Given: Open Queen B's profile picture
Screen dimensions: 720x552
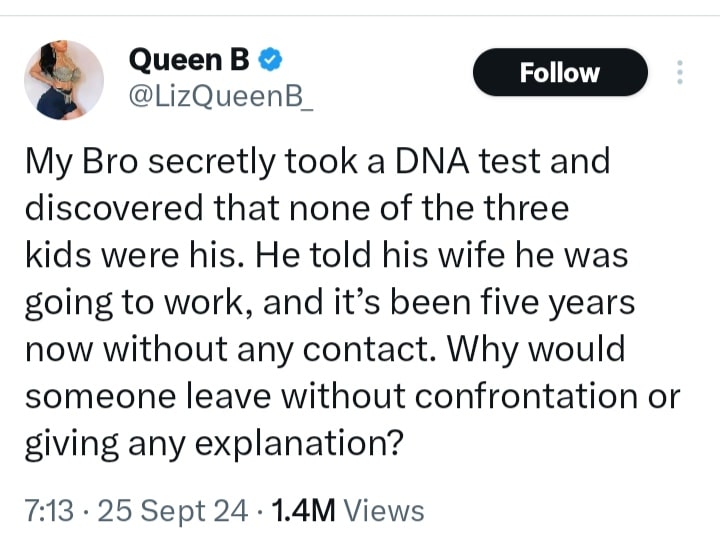Looking at the screenshot, I should (64, 80).
